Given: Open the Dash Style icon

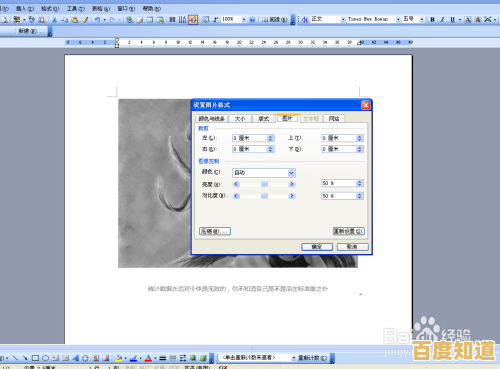Looking at the screenshot, I should point(173,358).
